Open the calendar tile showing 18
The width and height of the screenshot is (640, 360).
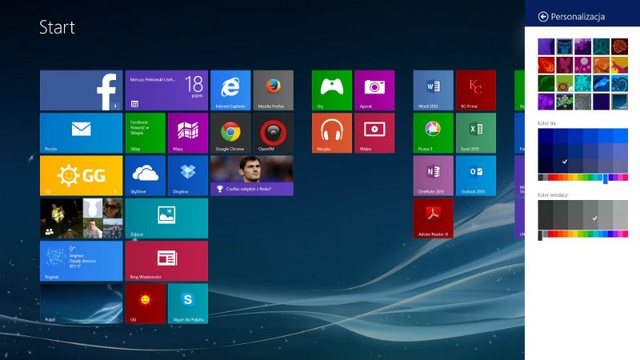click(x=167, y=90)
